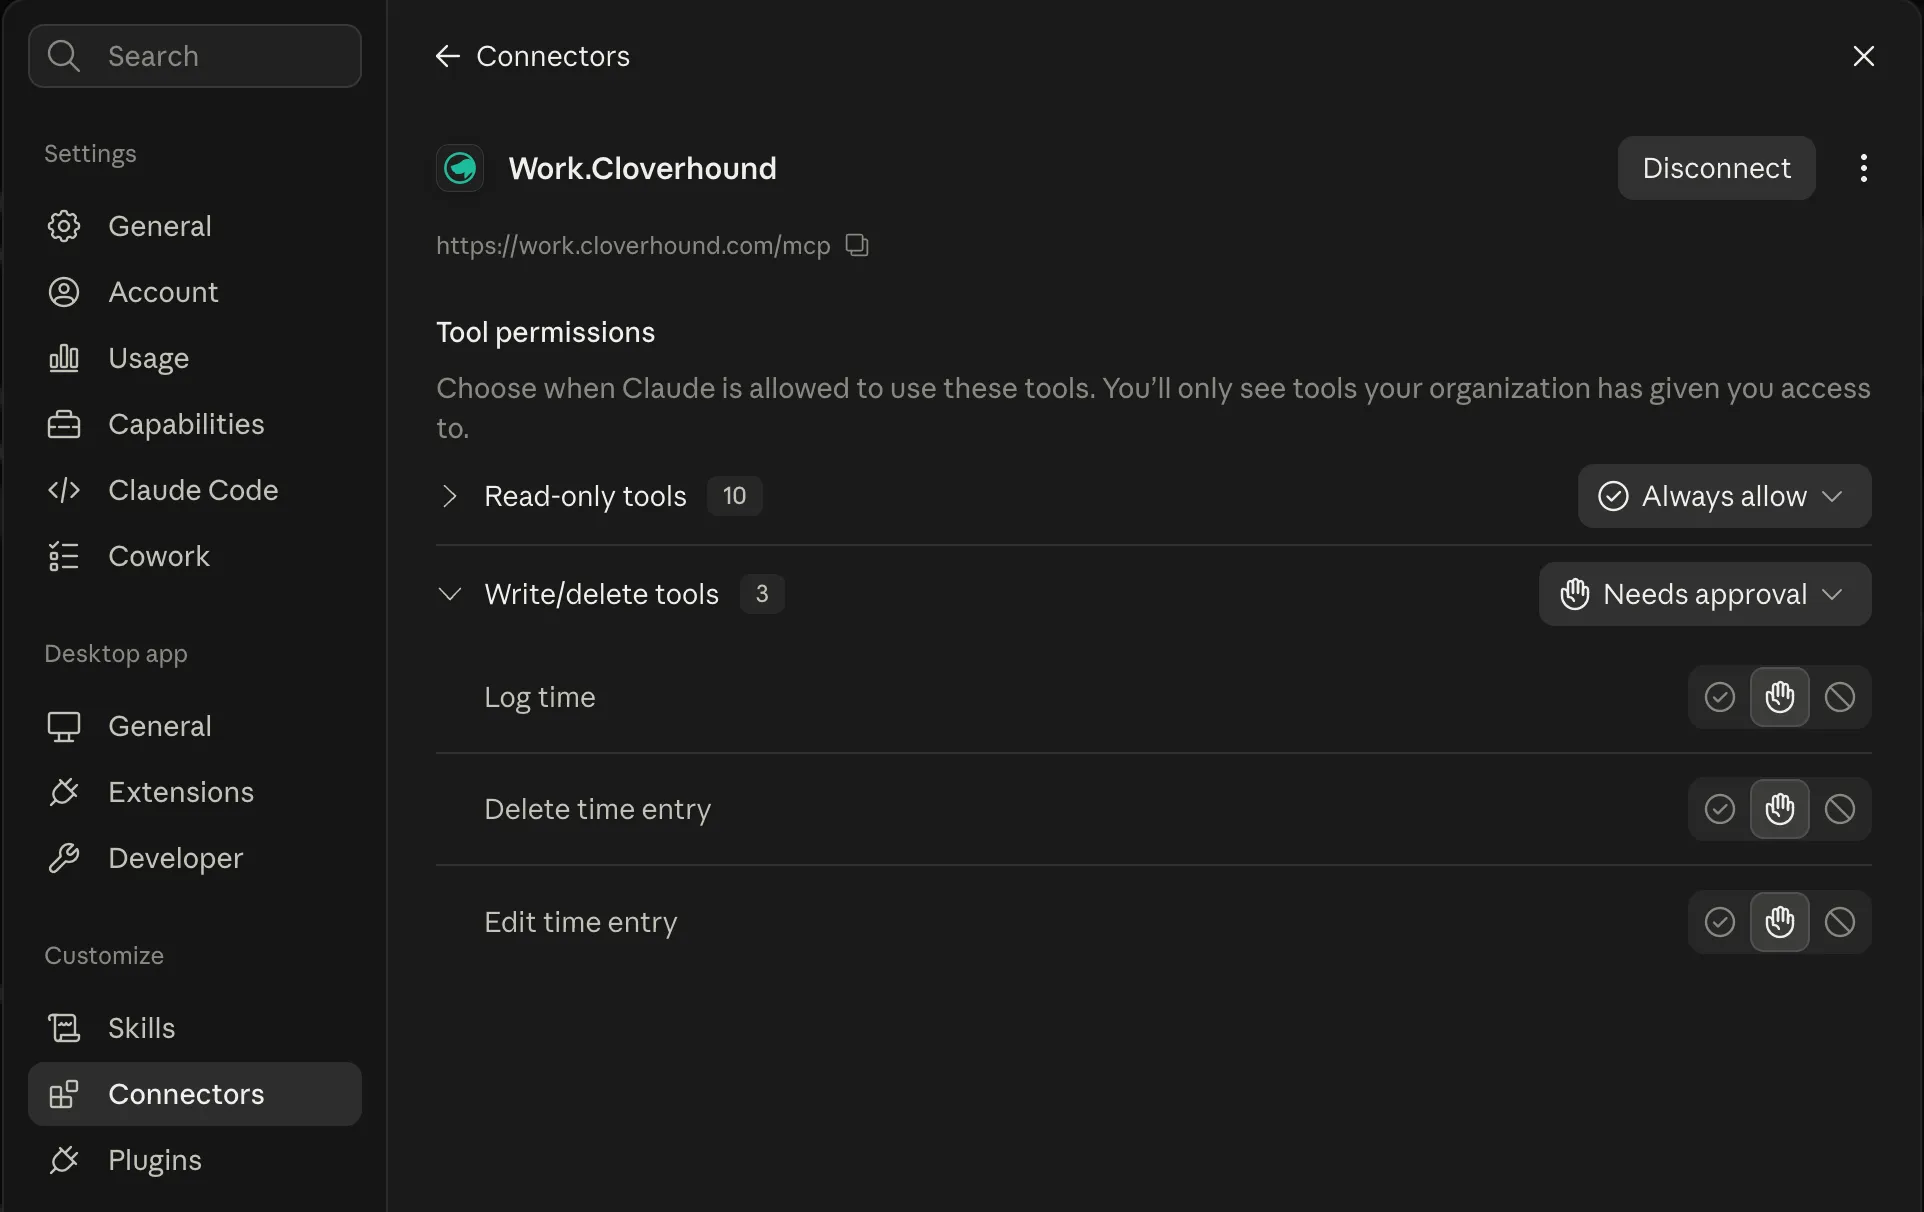Screen dimensions: 1924x1212
Task: Close the settings dialog with X
Action: coord(1863,56)
